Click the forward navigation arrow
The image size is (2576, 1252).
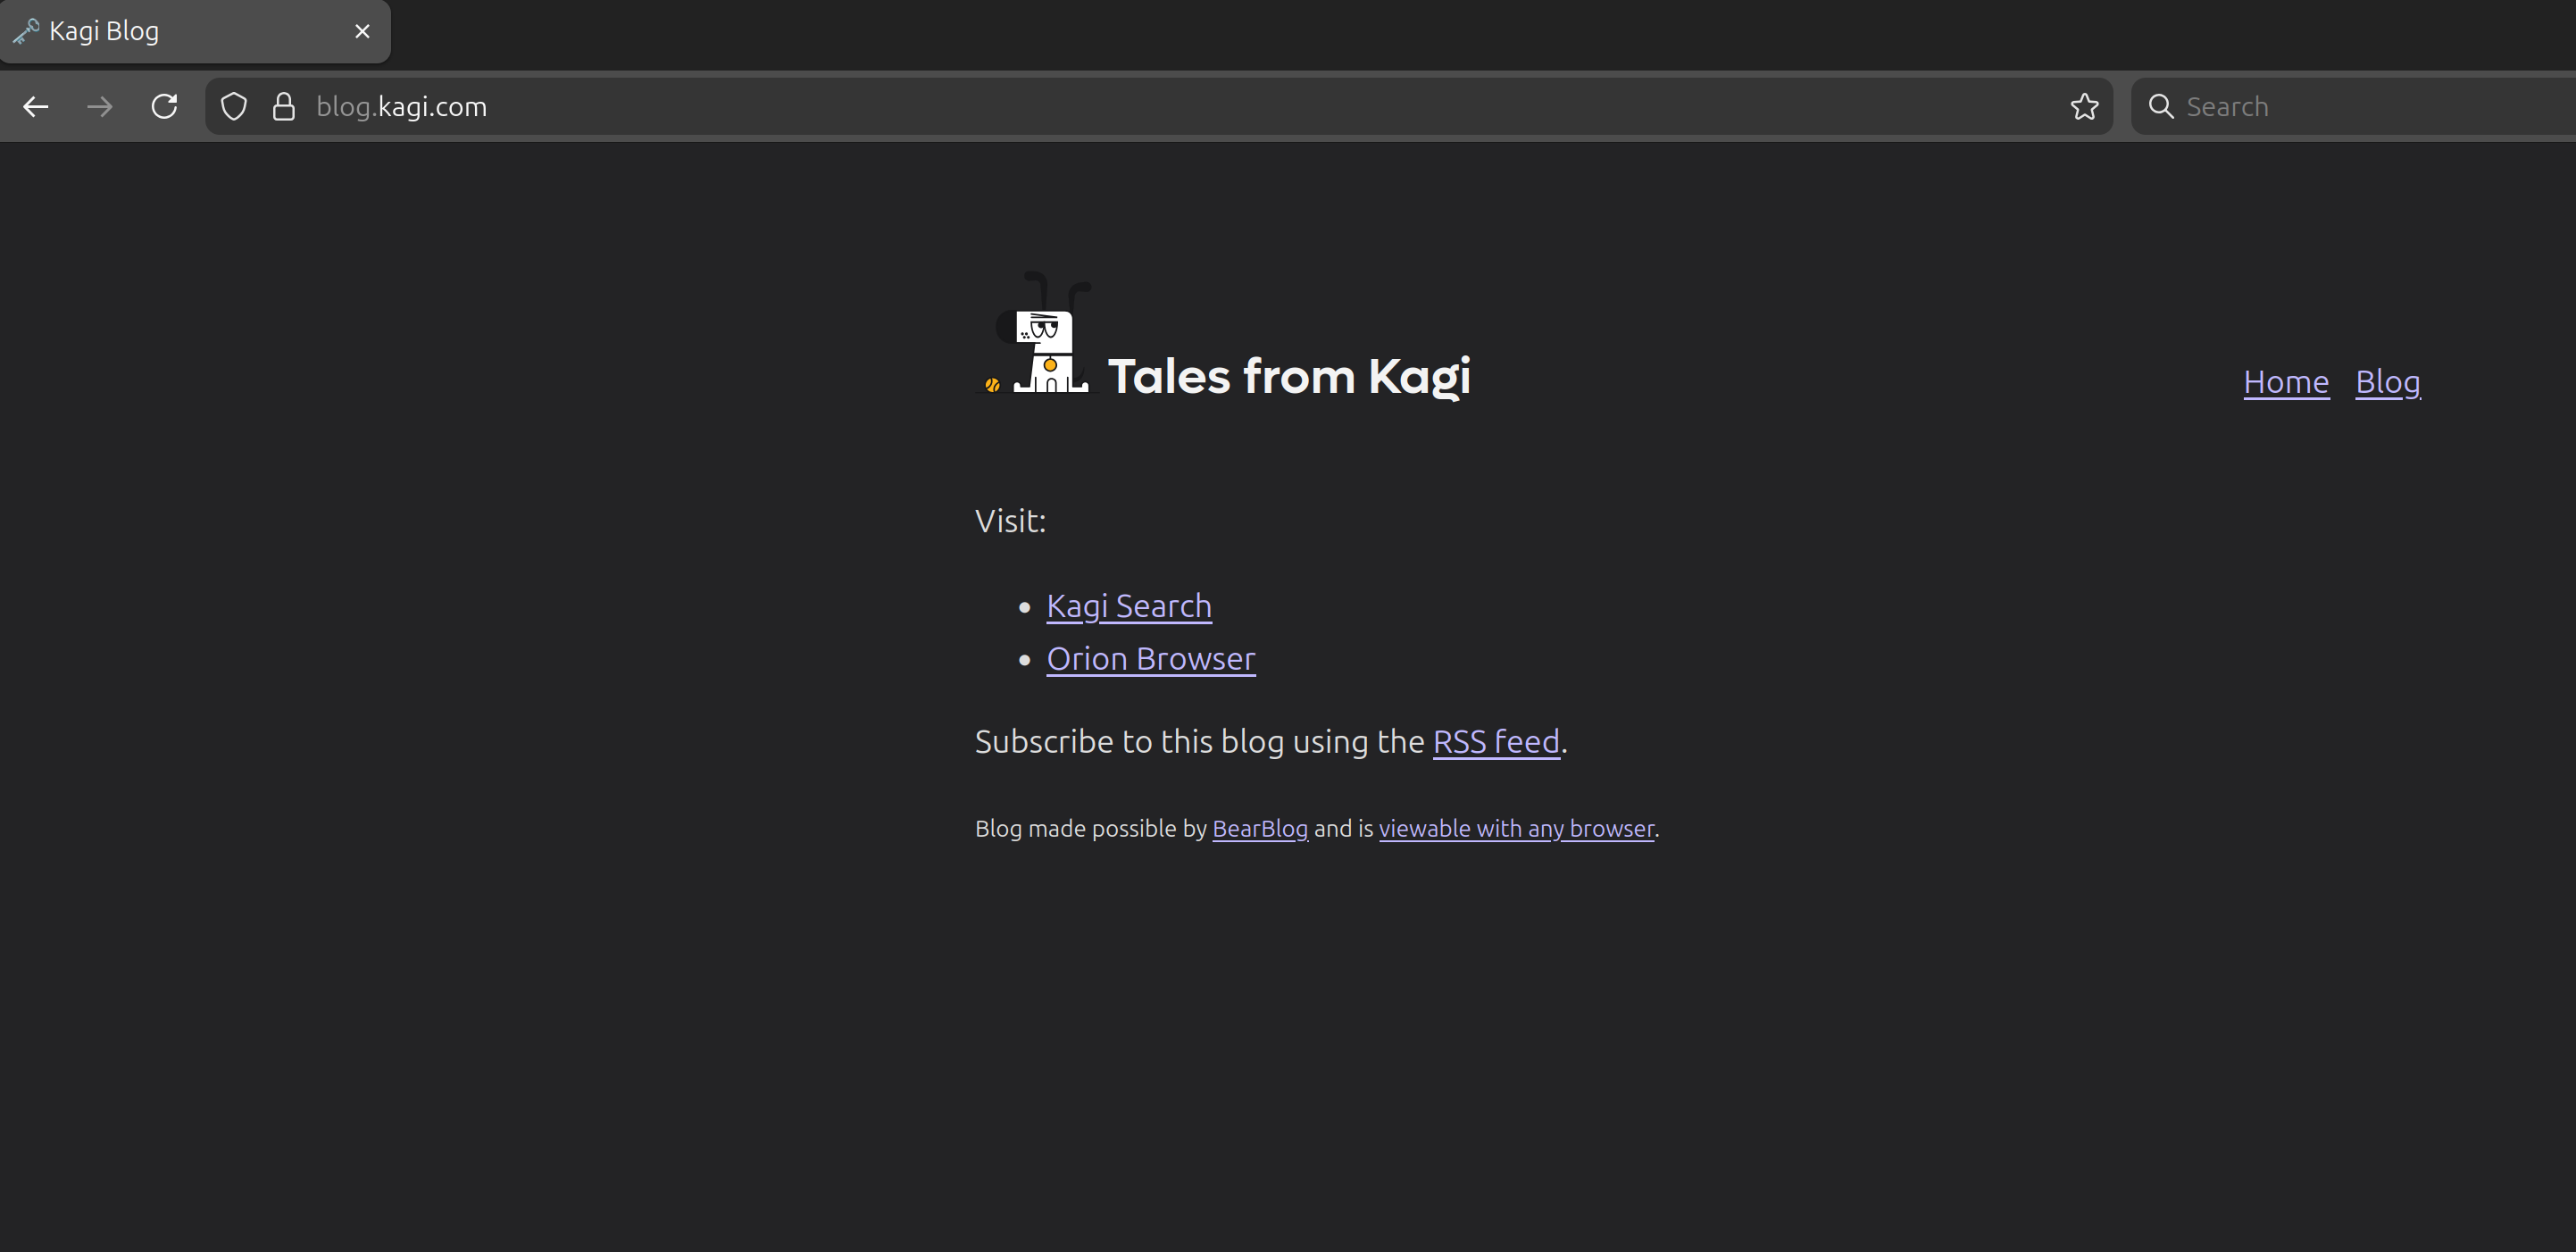pyautogui.click(x=100, y=106)
